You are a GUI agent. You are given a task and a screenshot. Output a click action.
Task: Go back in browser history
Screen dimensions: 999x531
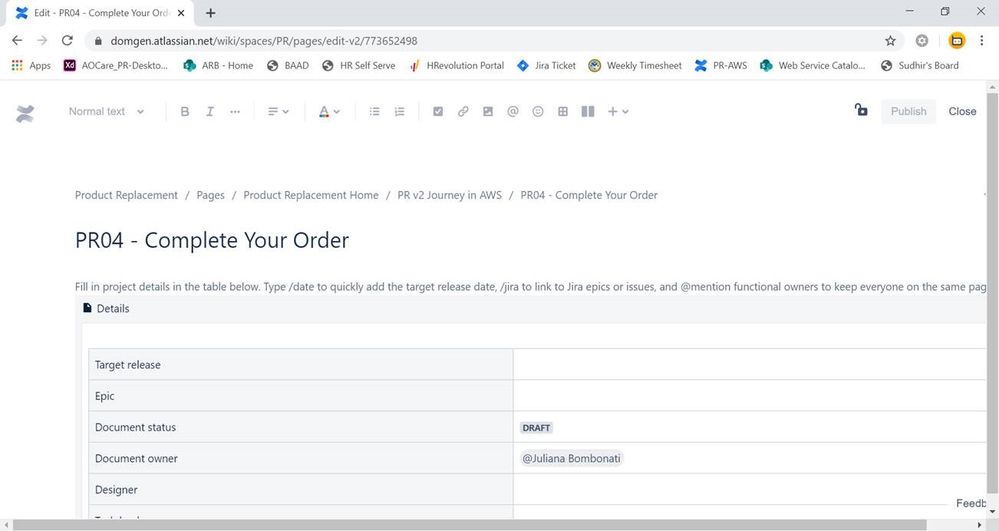17,41
